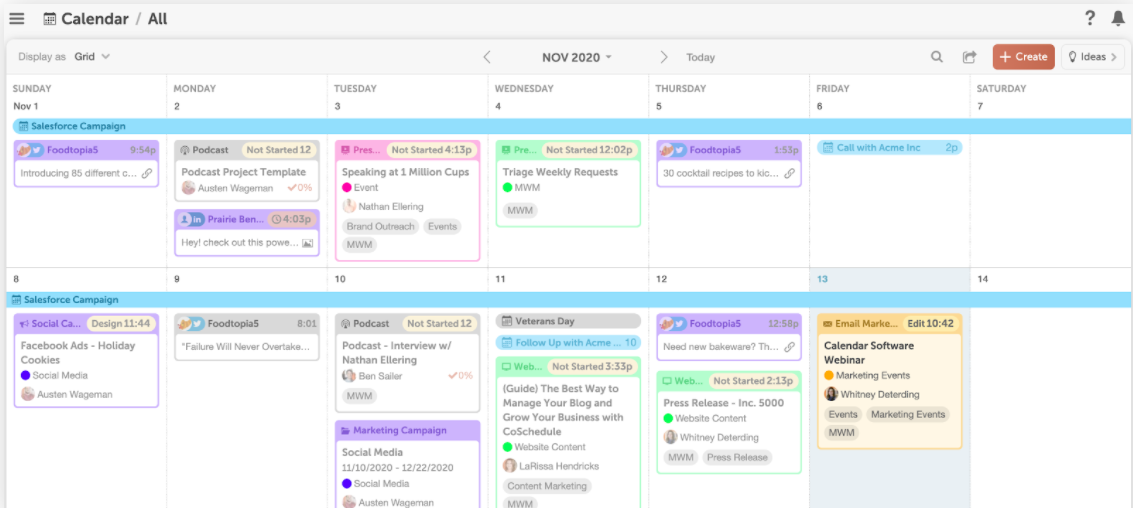The image size is (1133, 508).
Task: Click the calendar search magnifier icon
Action: pos(937,57)
